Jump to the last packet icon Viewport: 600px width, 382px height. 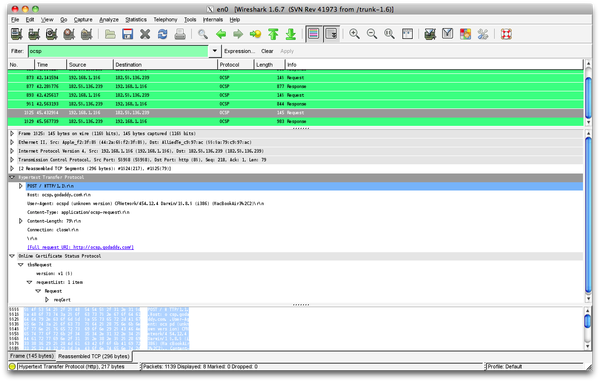[291, 34]
